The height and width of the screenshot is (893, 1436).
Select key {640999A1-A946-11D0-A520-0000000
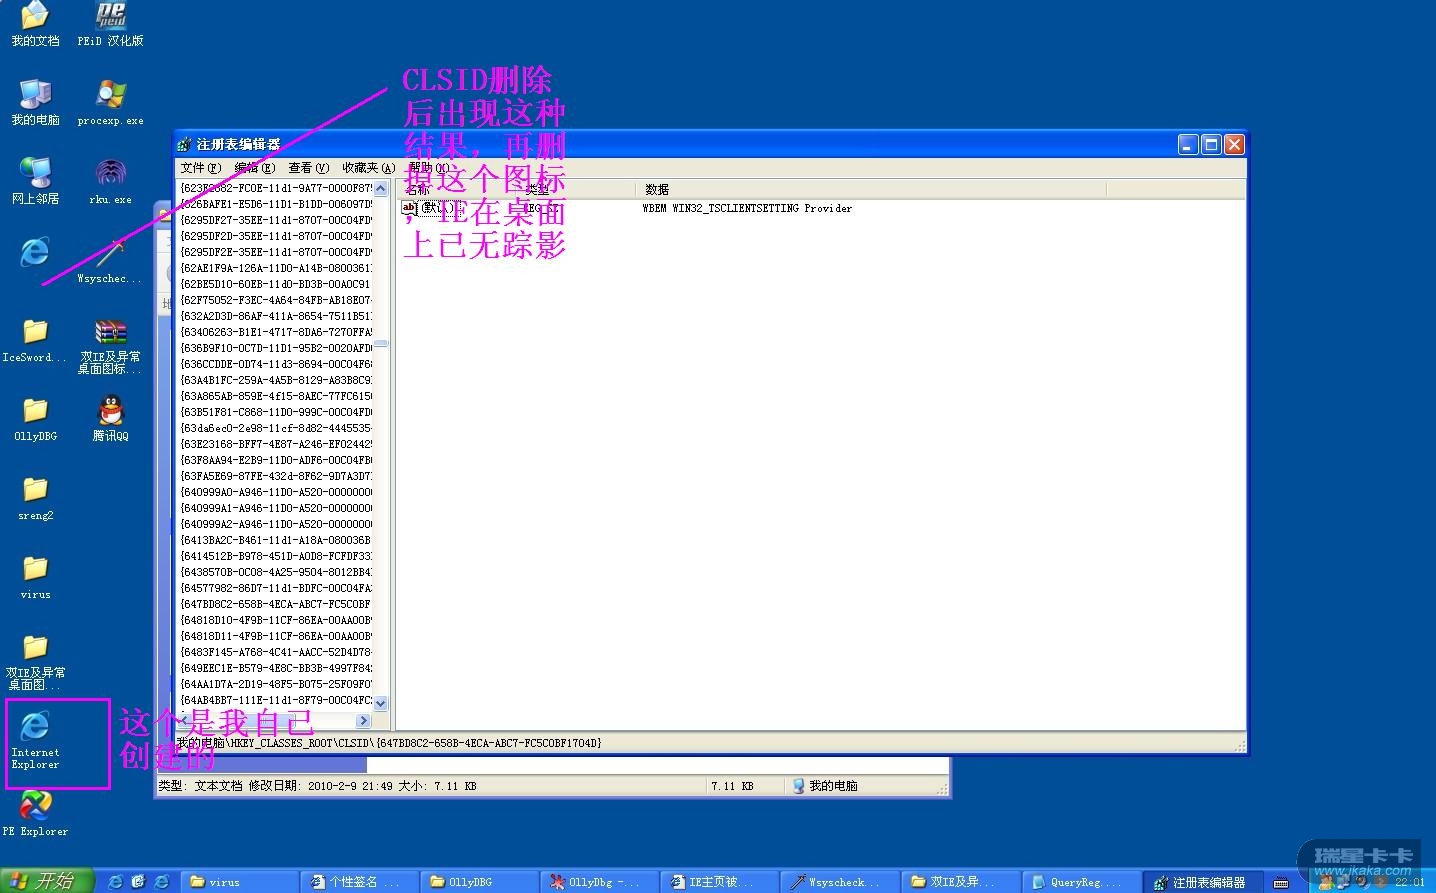(x=276, y=508)
